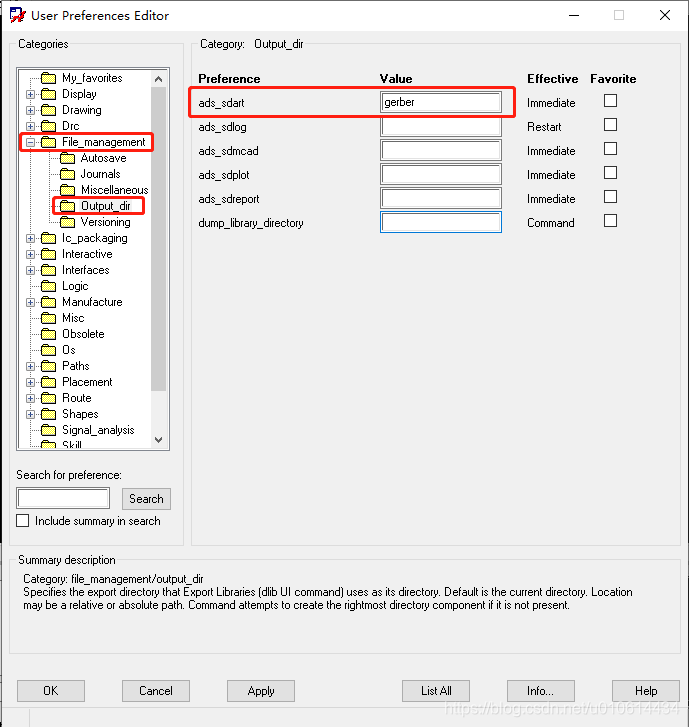Click the category tree vertical scrollbar

pos(158,240)
